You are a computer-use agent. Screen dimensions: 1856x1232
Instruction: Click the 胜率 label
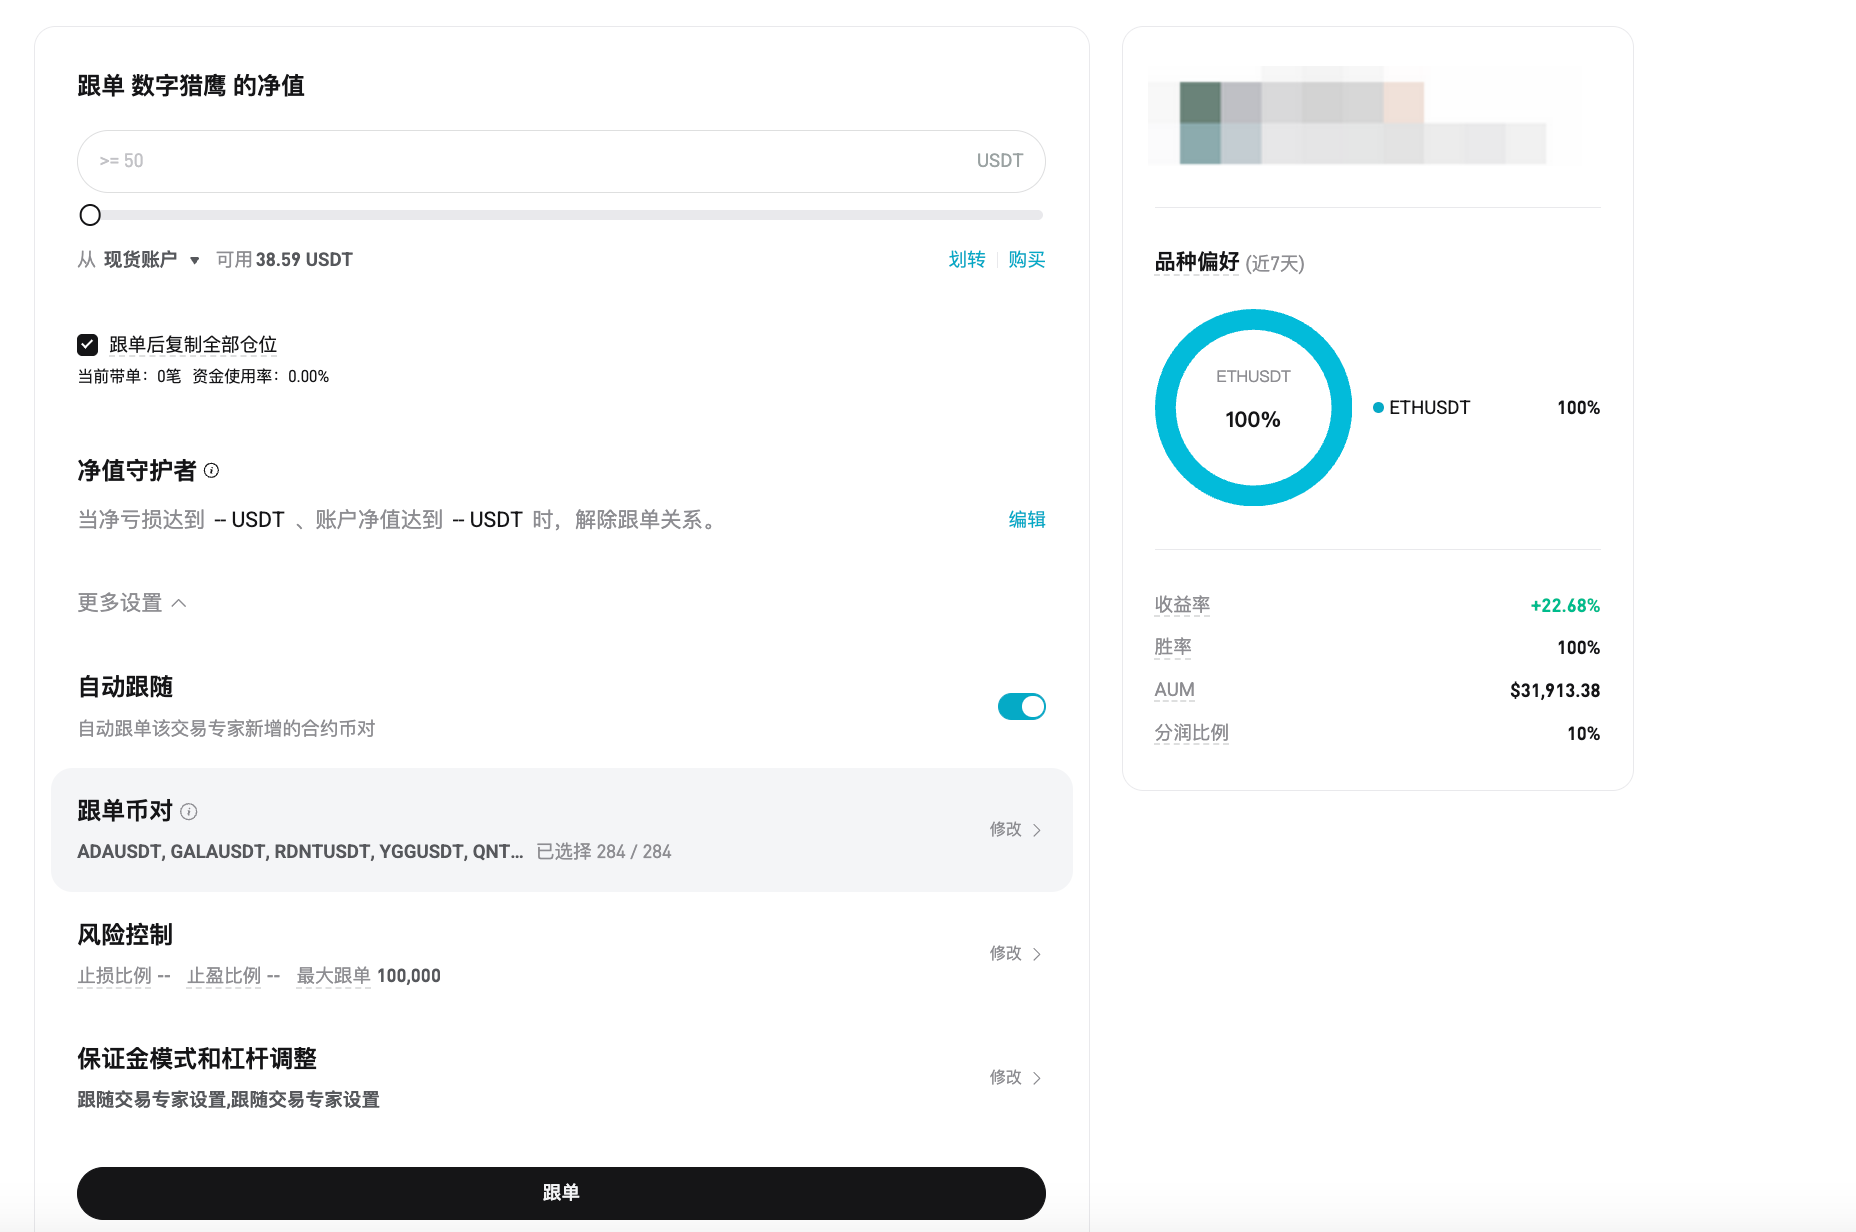point(1173,648)
